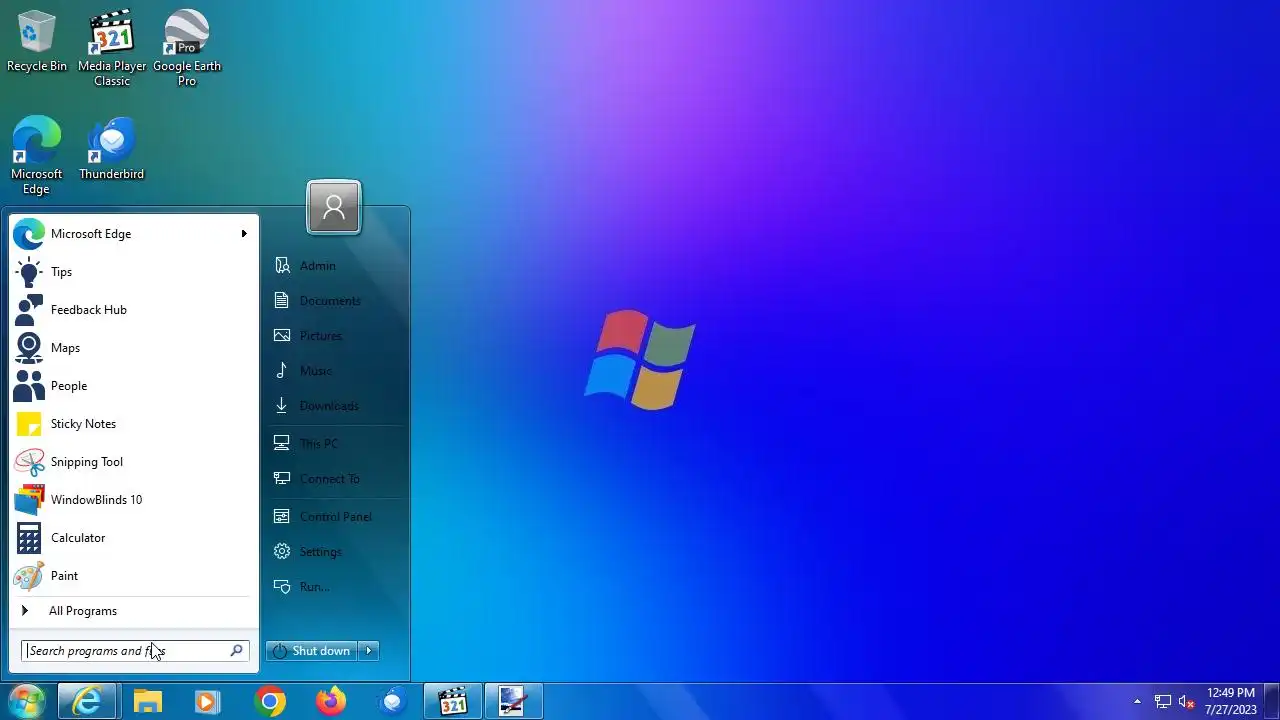
Task: Open WindowBlinds 10
Action: pyautogui.click(x=133, y=500)
